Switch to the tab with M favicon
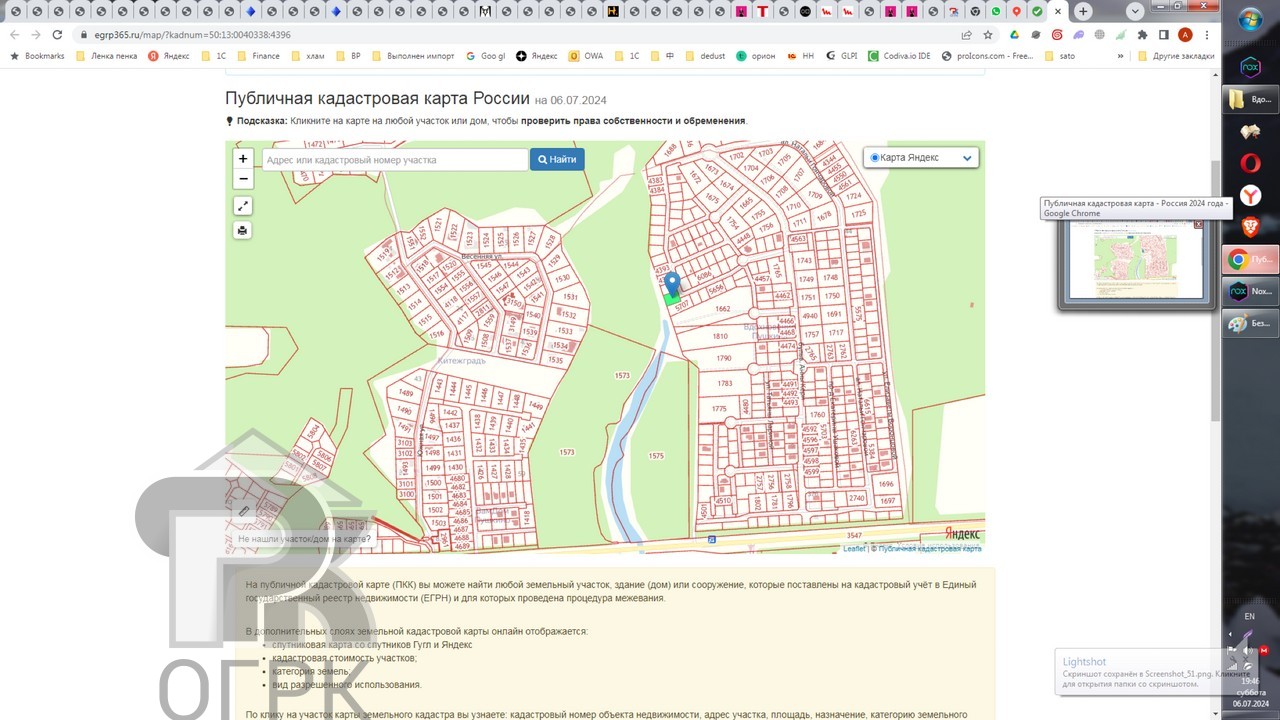Viewport: 1280px width, 720px height. tap(485, 11)
